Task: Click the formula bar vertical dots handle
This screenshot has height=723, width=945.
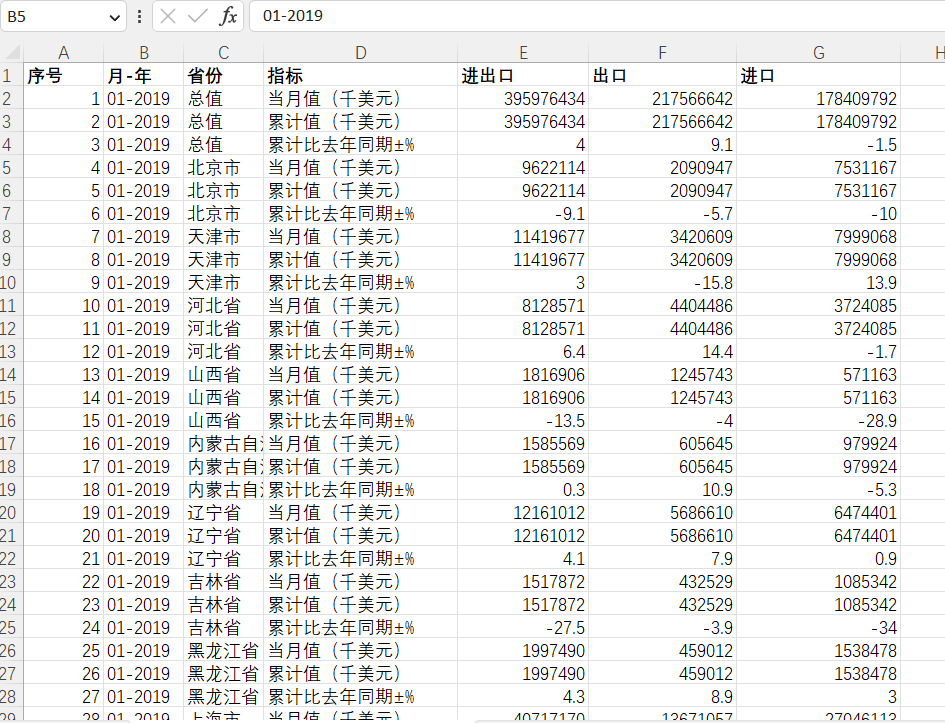Action: coord(140,16)
